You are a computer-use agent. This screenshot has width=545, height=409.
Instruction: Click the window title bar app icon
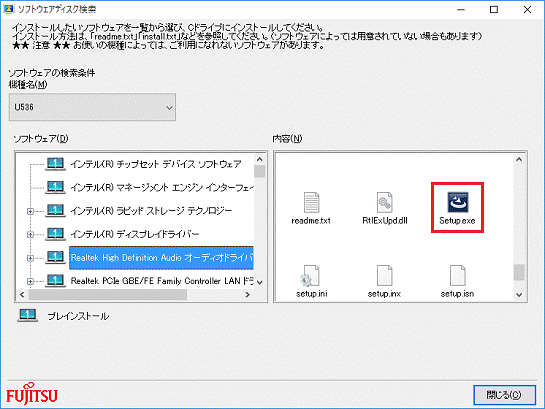pos(8,9)
